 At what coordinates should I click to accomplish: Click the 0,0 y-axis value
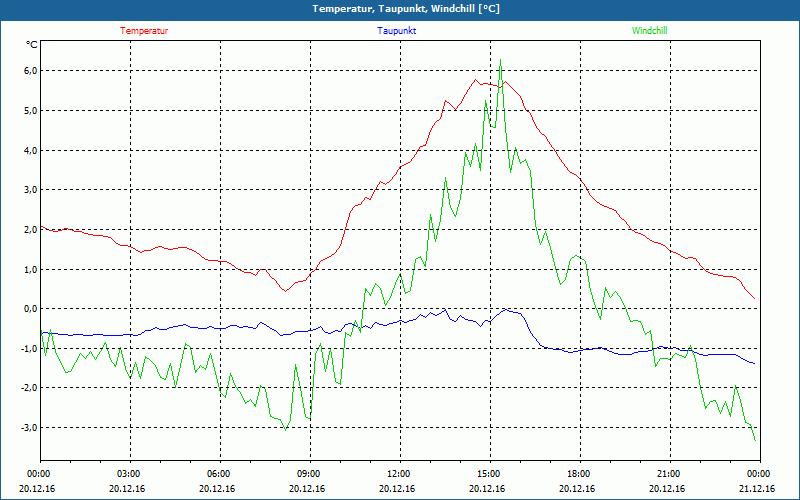(x=31, y=309)
